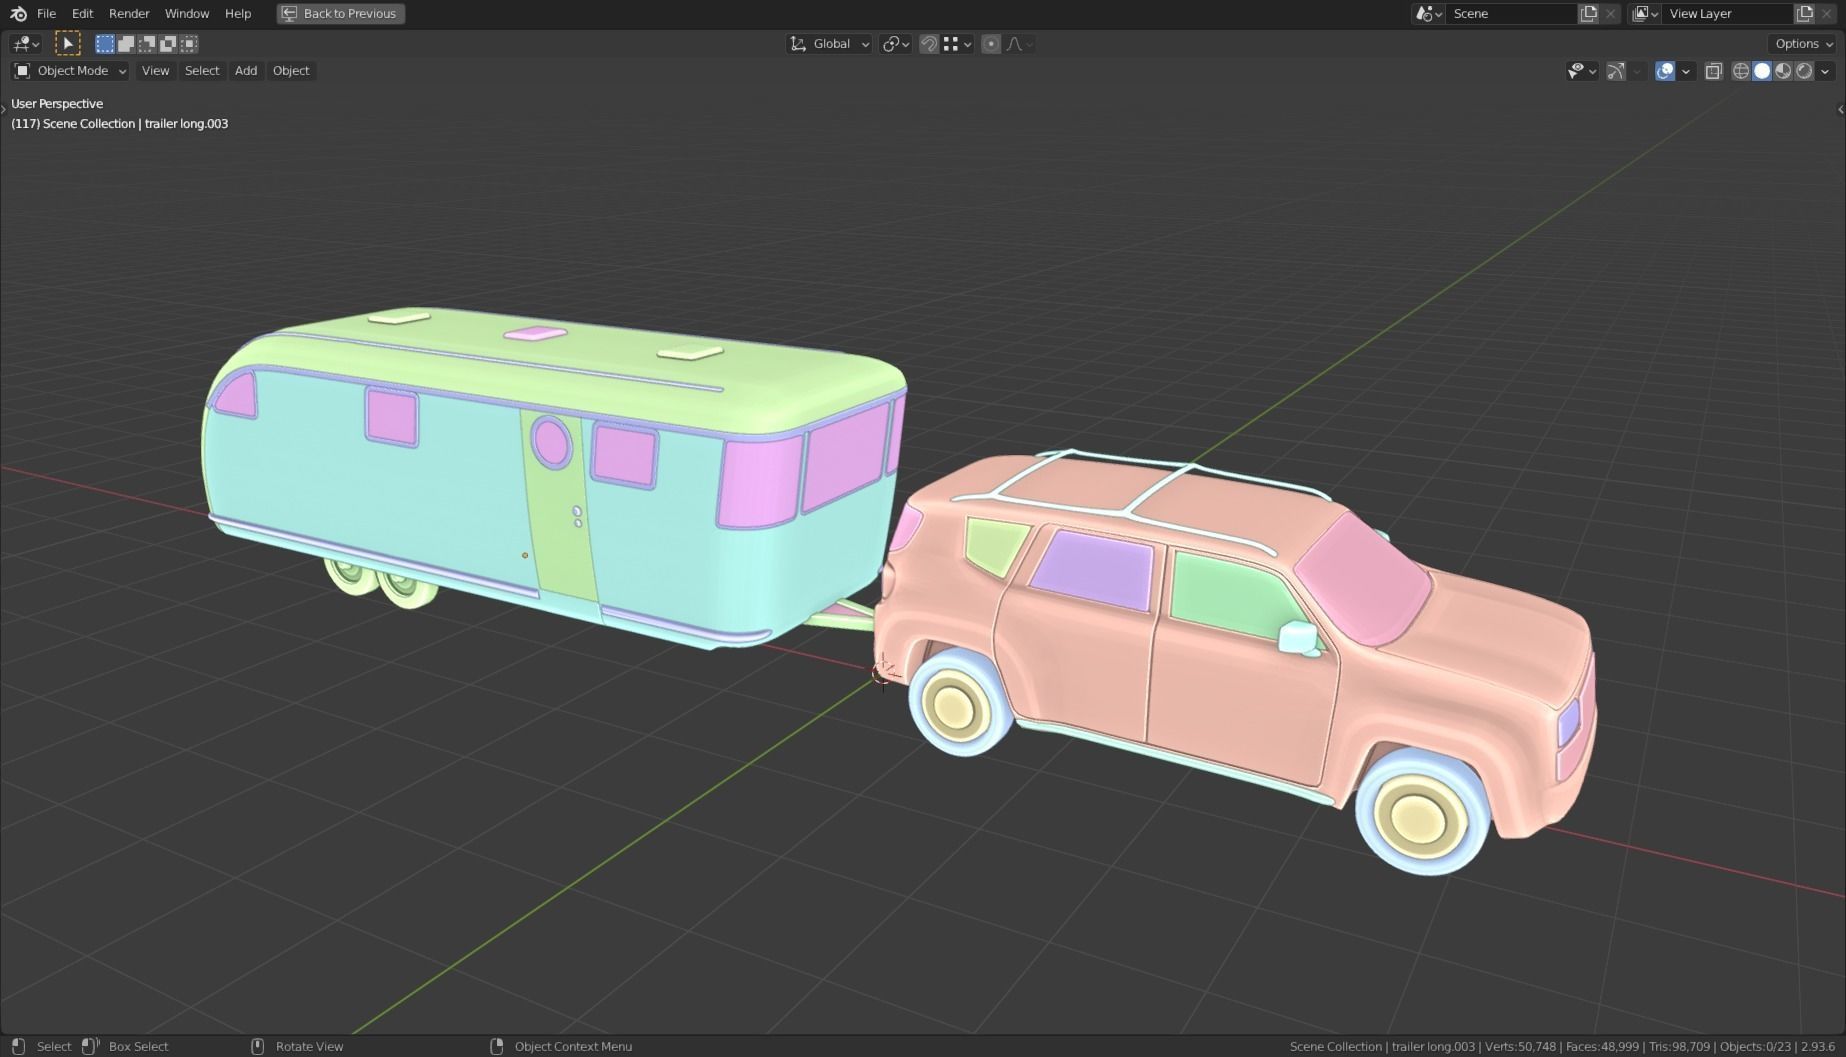Toggle X-ray mode
The height and width of the screenshot is (1057, 1846).
[x=1713, y=70]
